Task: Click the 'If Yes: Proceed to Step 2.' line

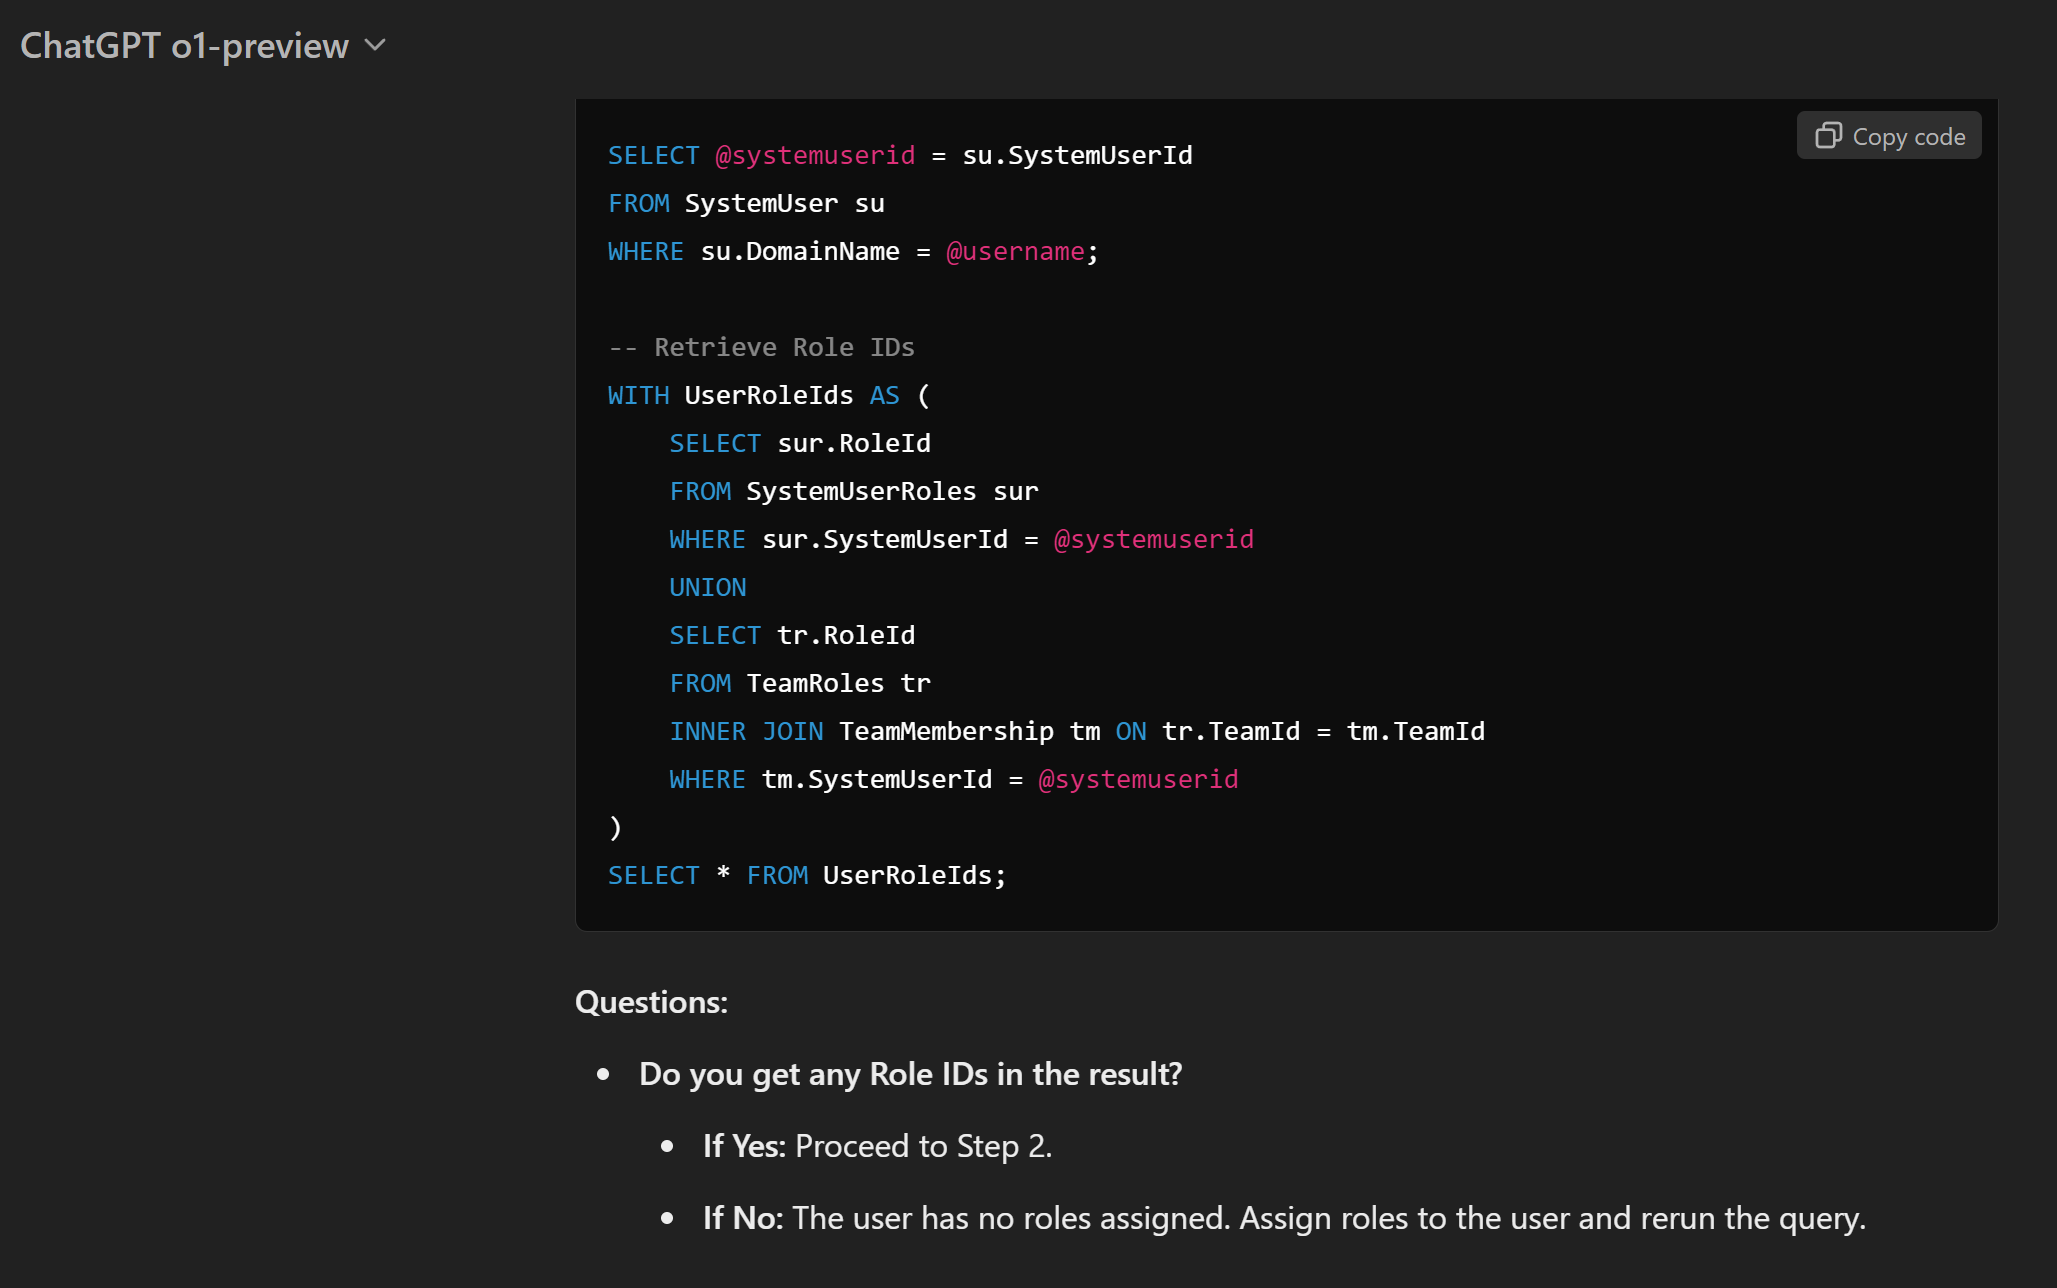Action: click(877, 1146)
